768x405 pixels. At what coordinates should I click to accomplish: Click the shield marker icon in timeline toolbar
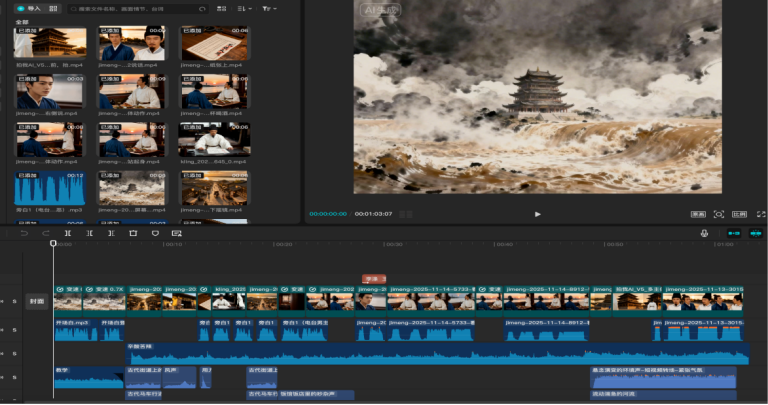[155, 233]
